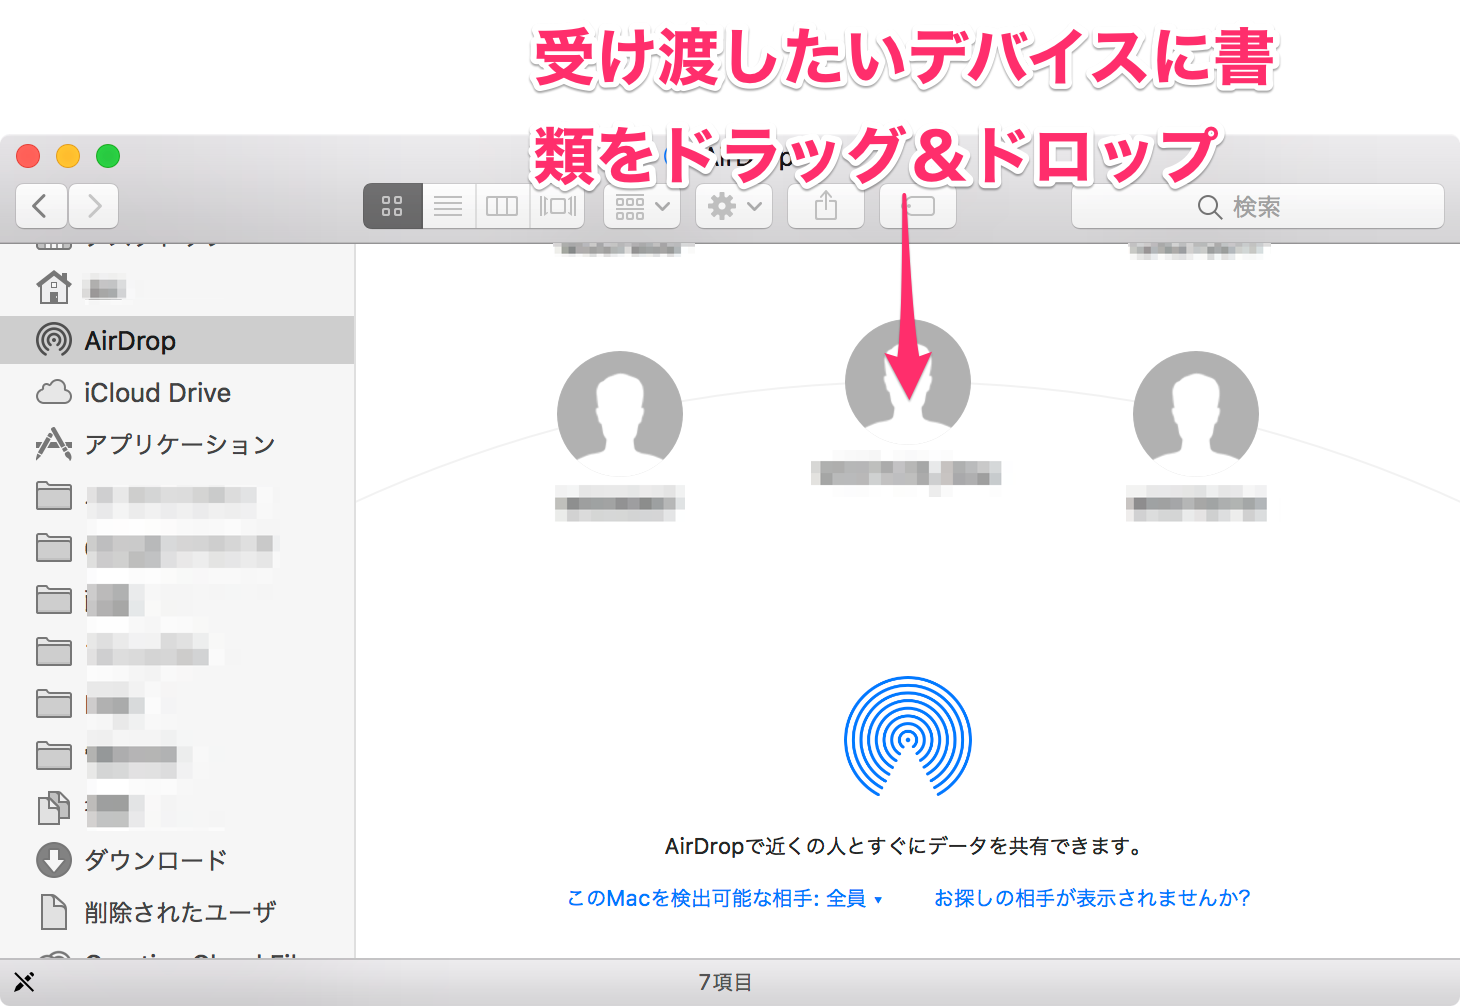The image size is (1460, 1006).
Task: Click the AirDrop radar icon in the sidebar
Action: pyautogui.click(x=53, y=341)
